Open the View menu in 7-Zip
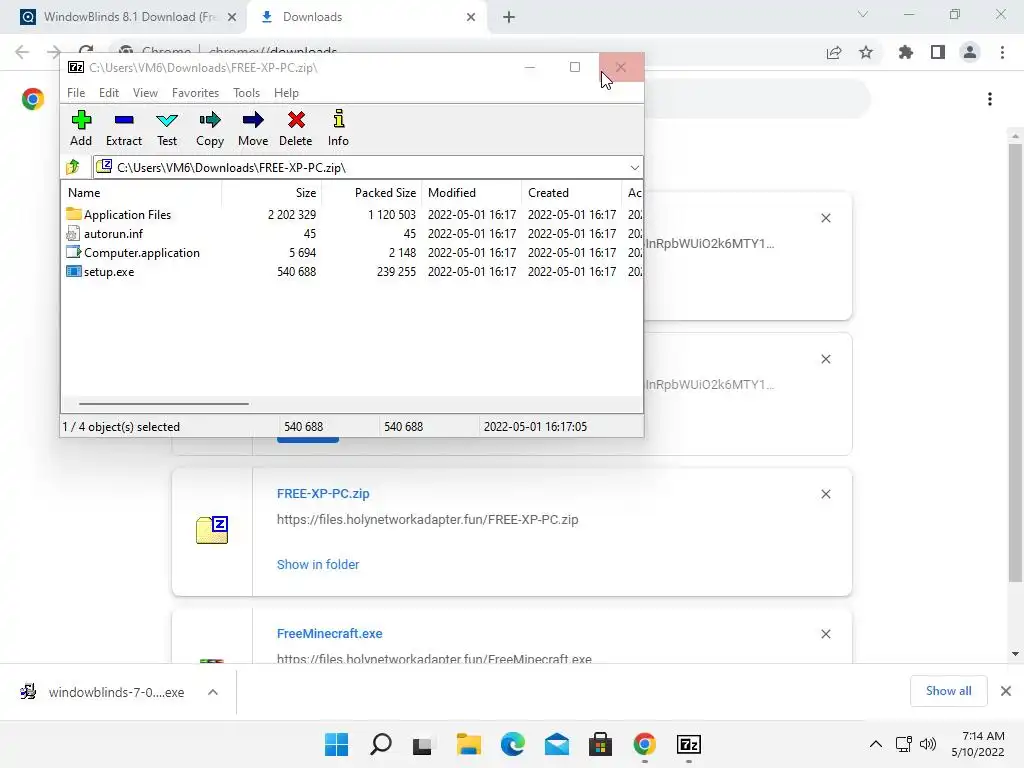1024x768 pixels. coord(145,93)
